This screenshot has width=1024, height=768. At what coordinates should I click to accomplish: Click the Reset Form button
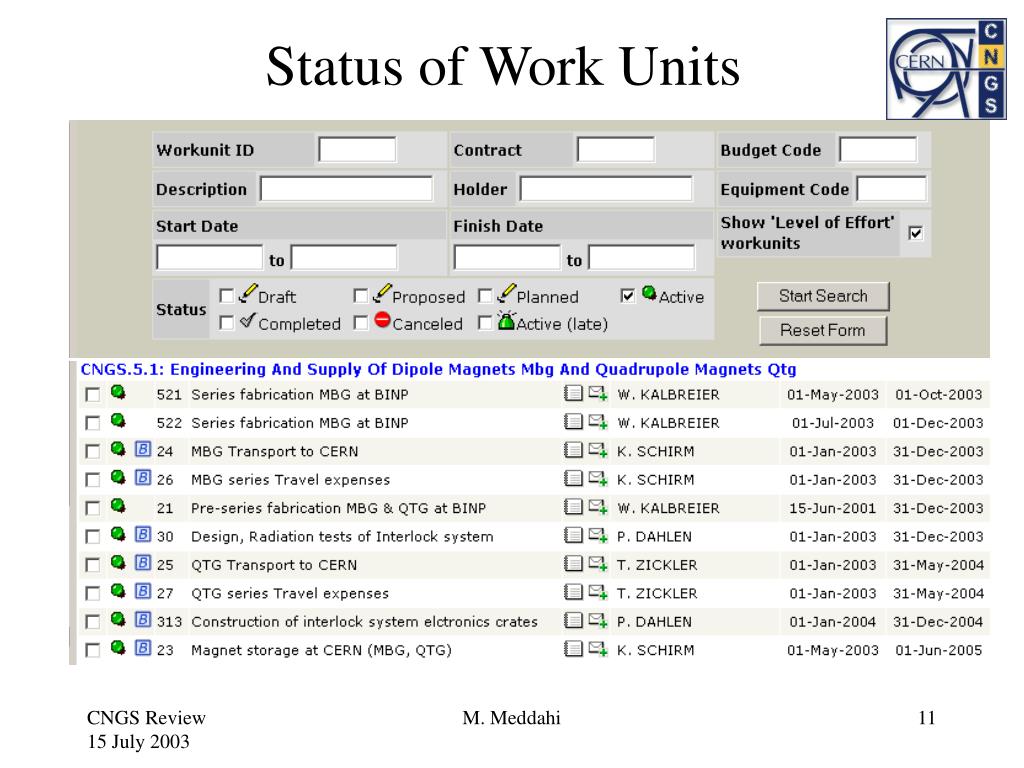tap(823, 330)
